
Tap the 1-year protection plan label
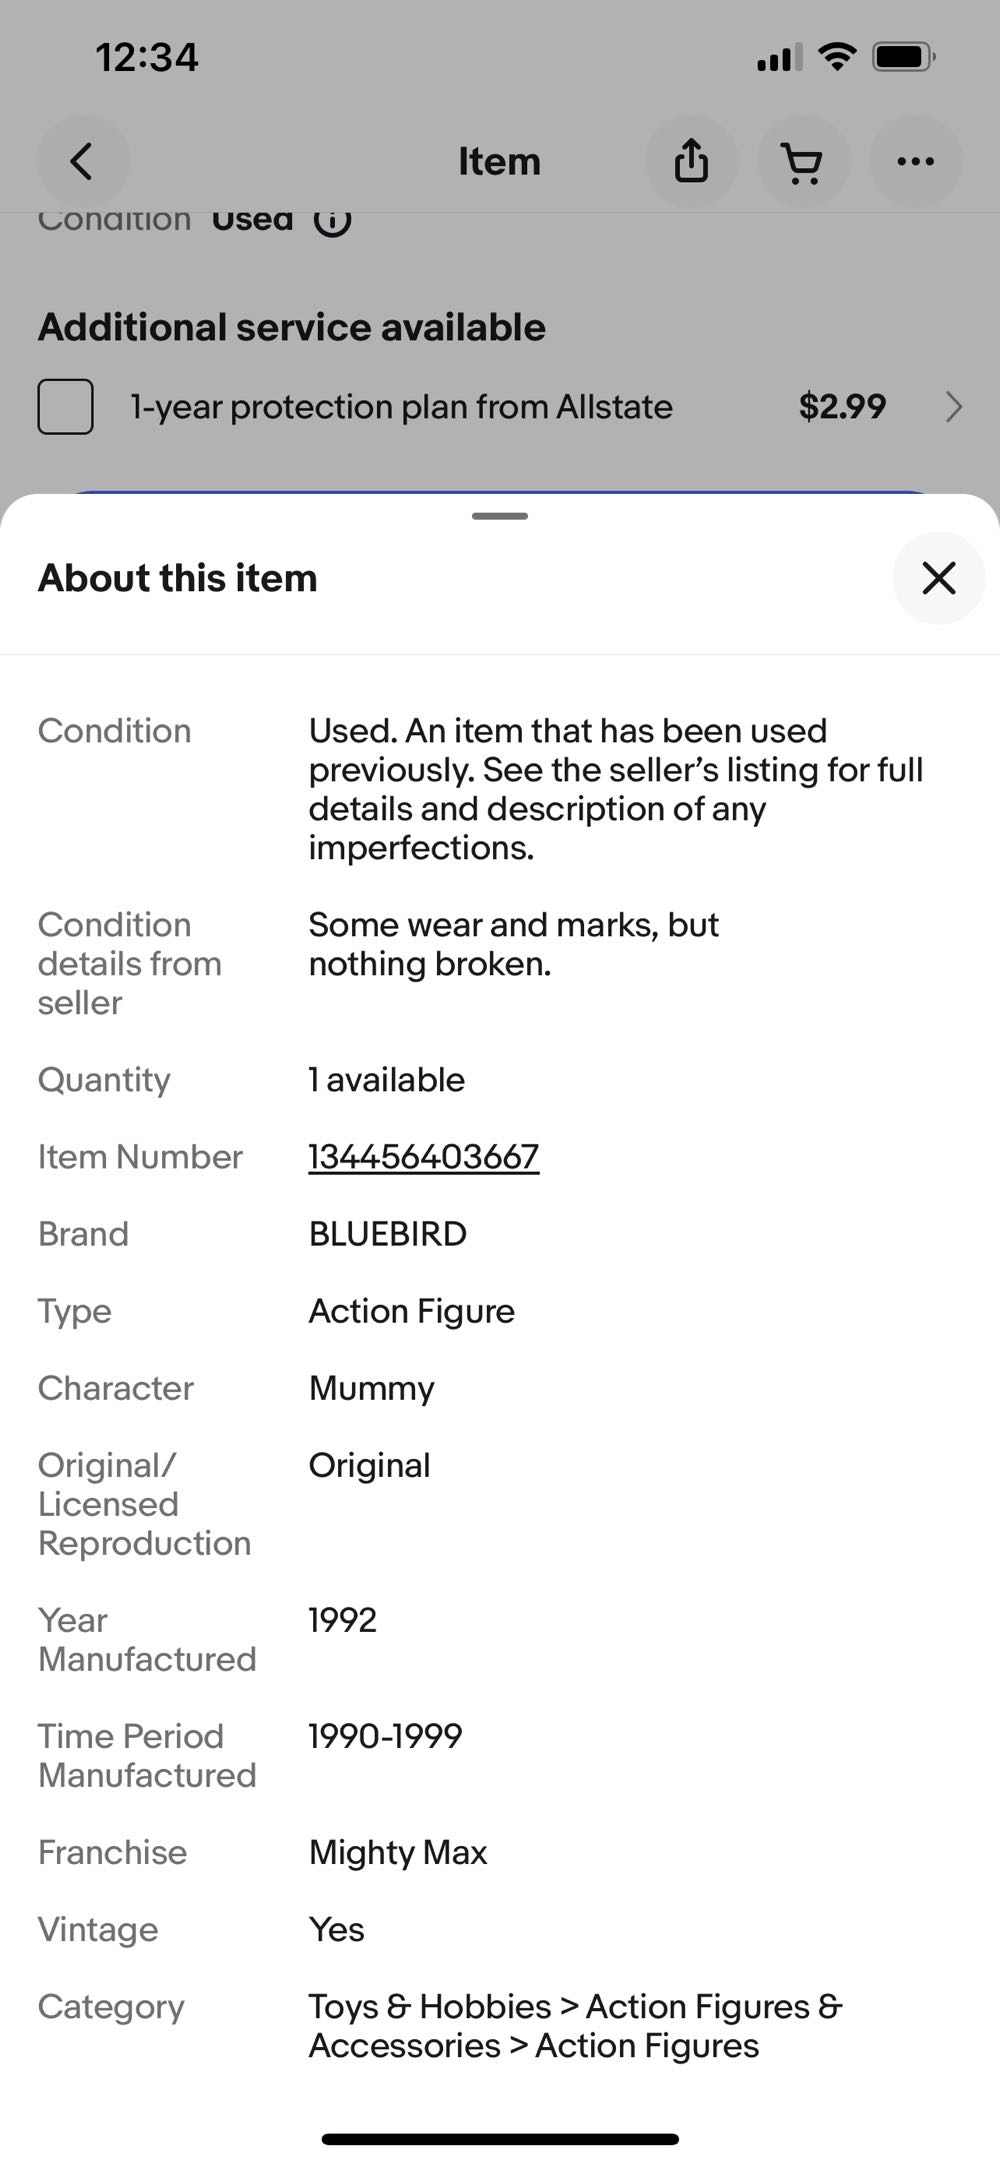tap(401, 407)
